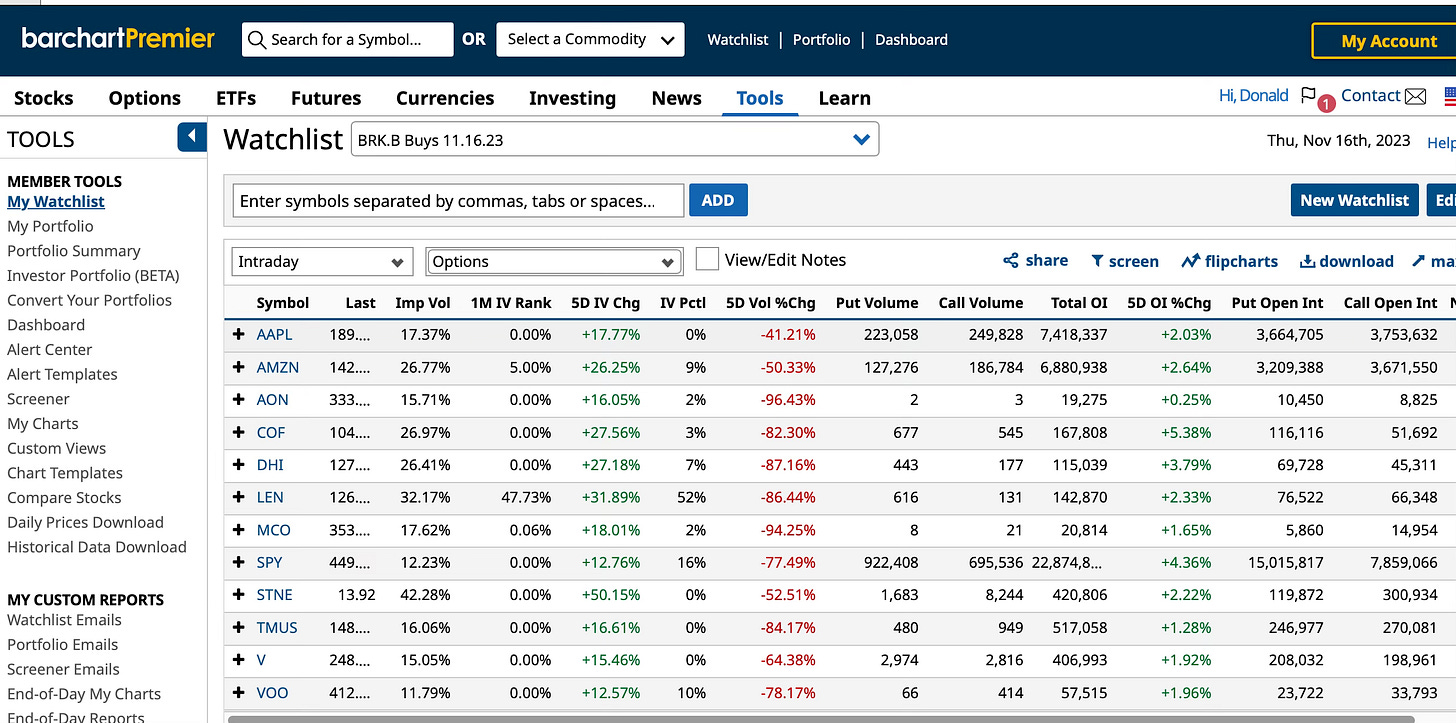Viewport: 1456px width, 723px height.
Task: Expand the LEN row plus icon
Action: tap(238, 497)
